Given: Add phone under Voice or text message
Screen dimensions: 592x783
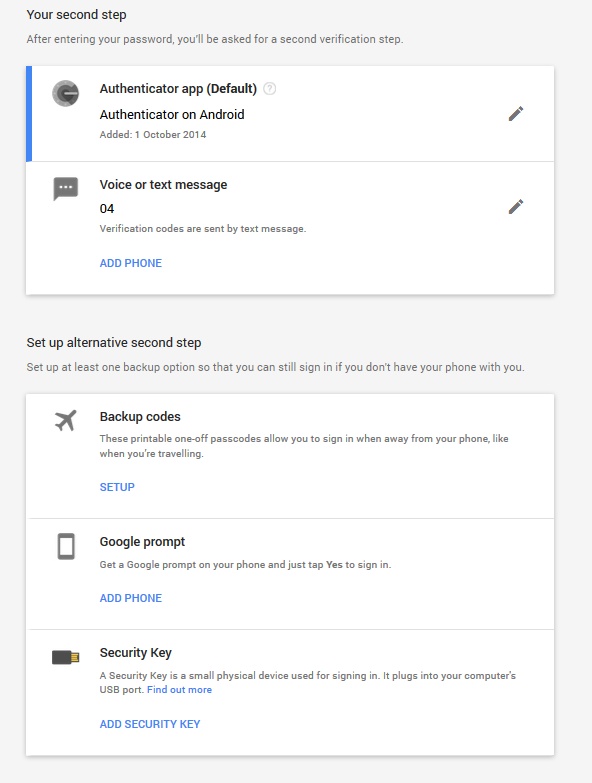Looking at the screenshot, I should click(x=131, y=263).
